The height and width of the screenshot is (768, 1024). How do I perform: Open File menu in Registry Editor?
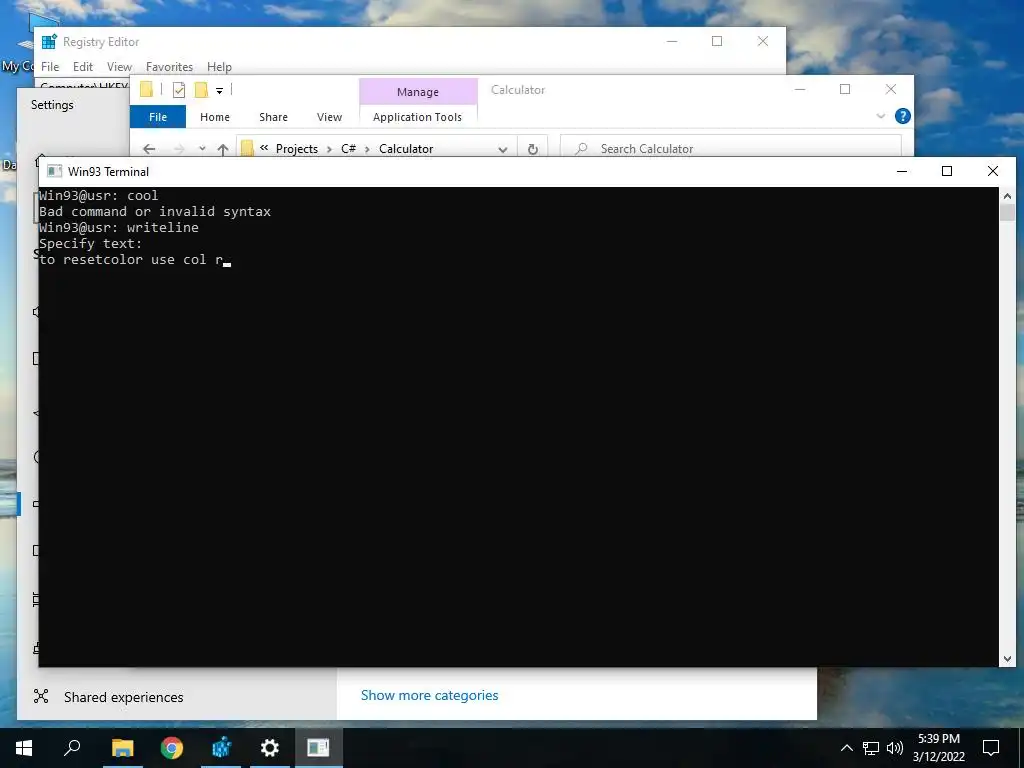[50, 67]
